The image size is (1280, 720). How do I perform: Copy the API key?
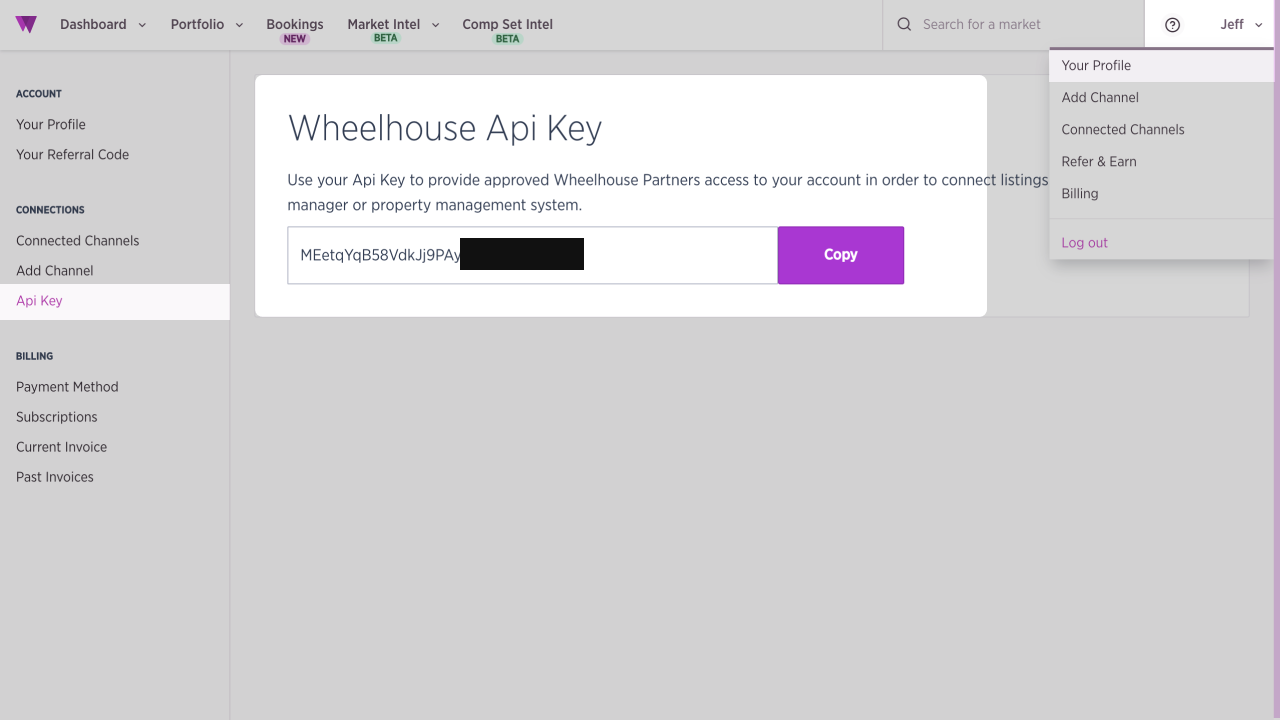pyautogui.click(x=840, y=255)
